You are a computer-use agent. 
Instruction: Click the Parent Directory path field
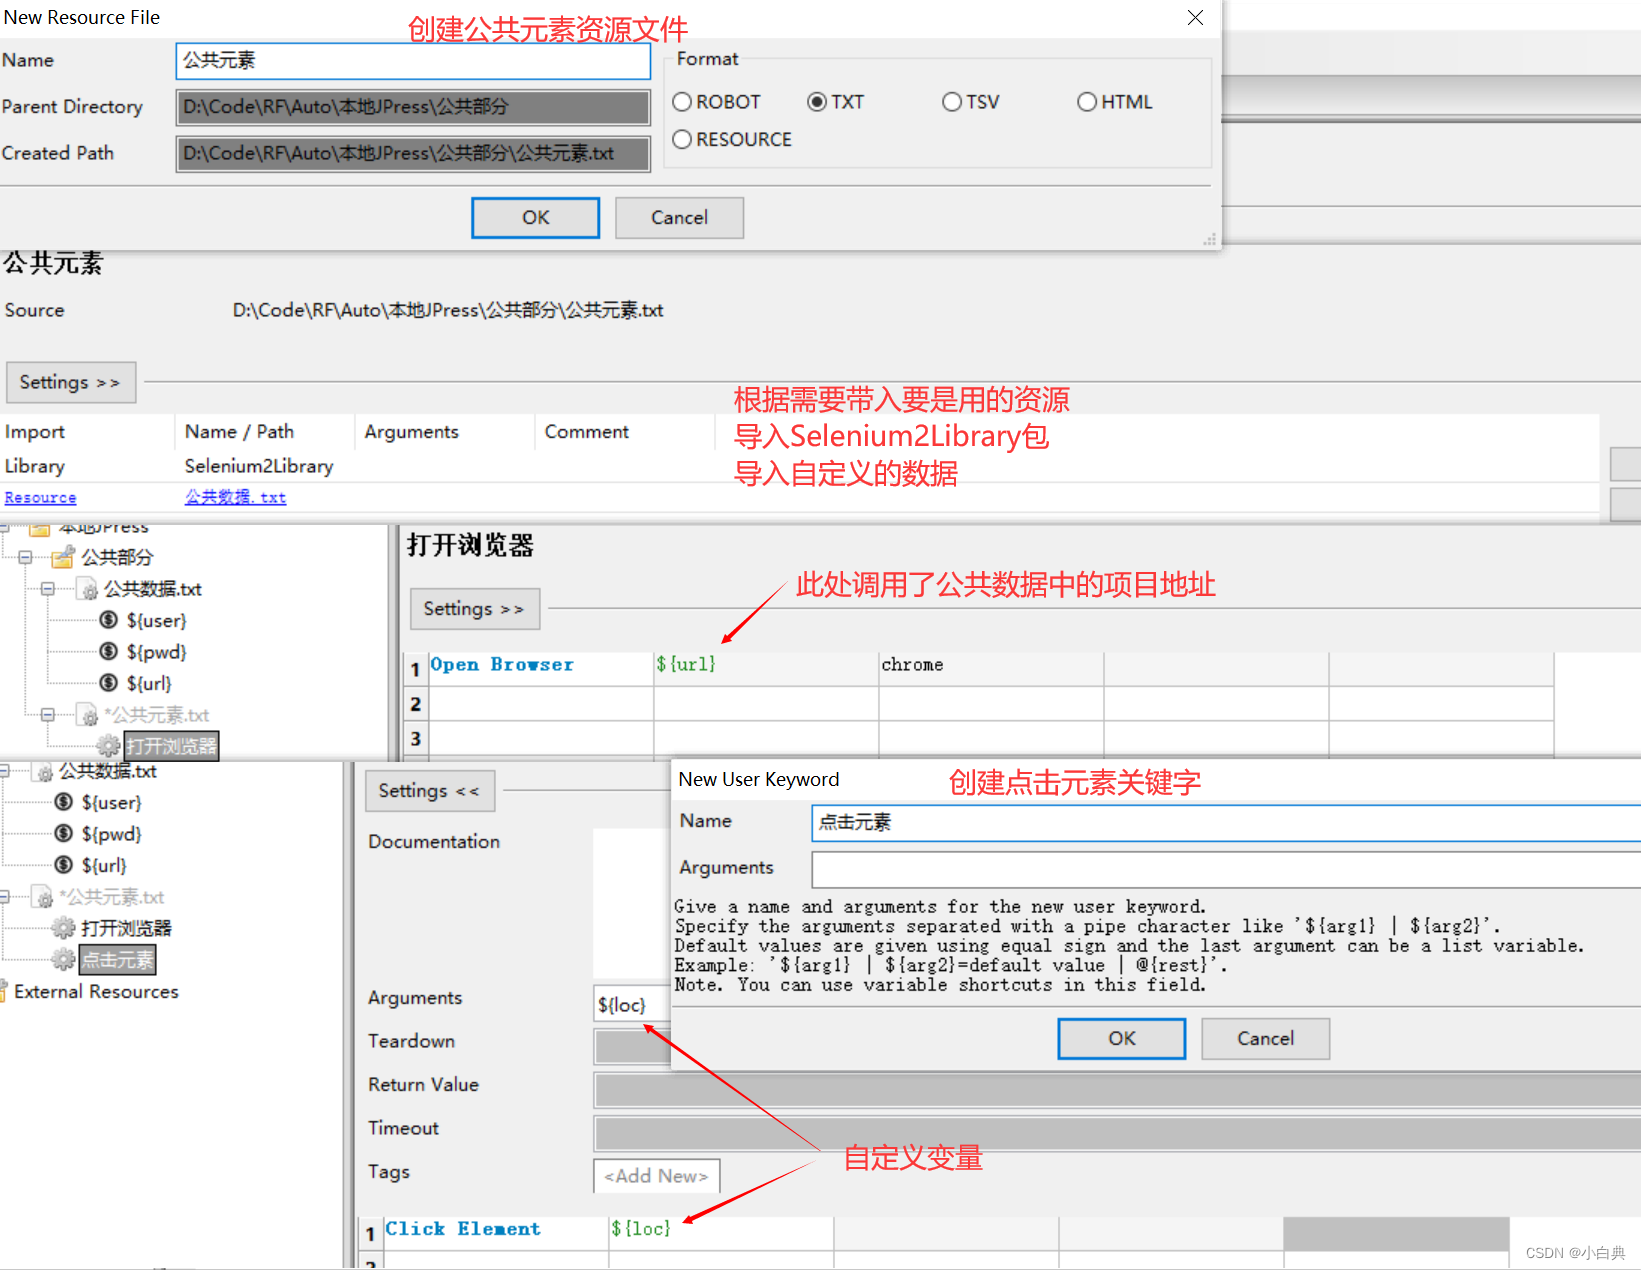pos(413,107)
